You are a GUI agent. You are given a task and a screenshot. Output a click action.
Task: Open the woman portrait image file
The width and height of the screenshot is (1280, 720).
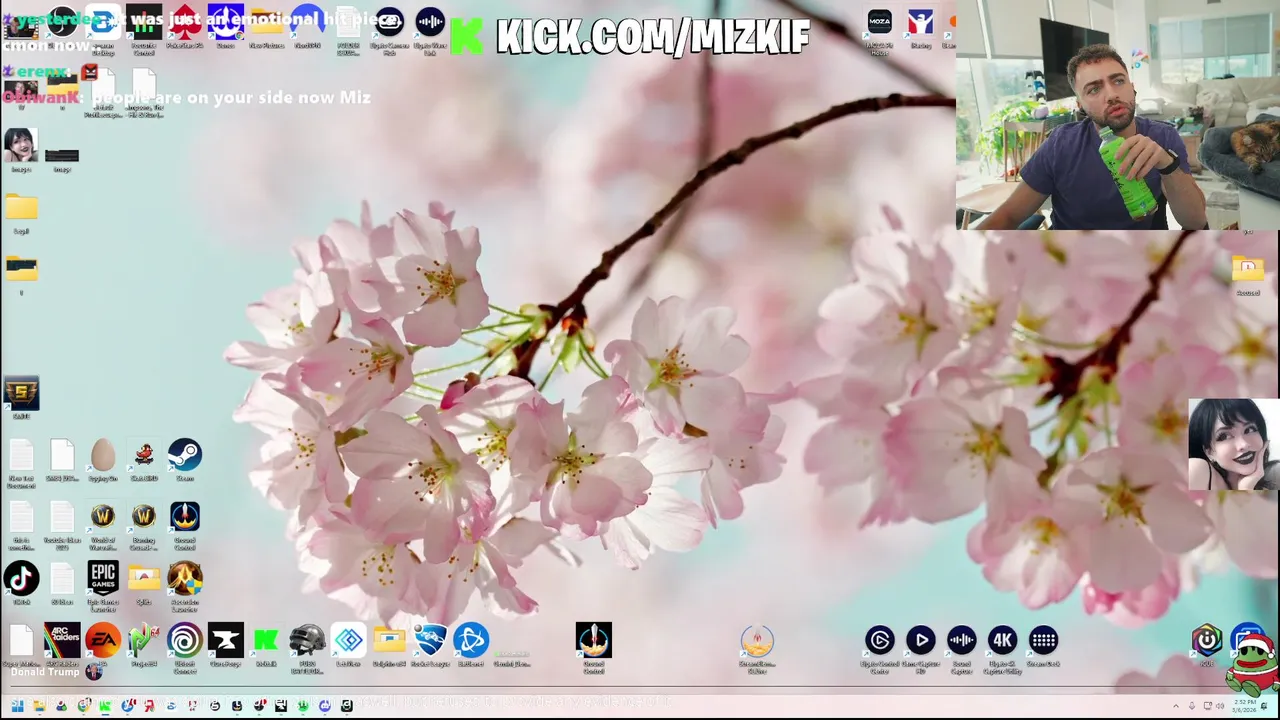coord(21,145)
